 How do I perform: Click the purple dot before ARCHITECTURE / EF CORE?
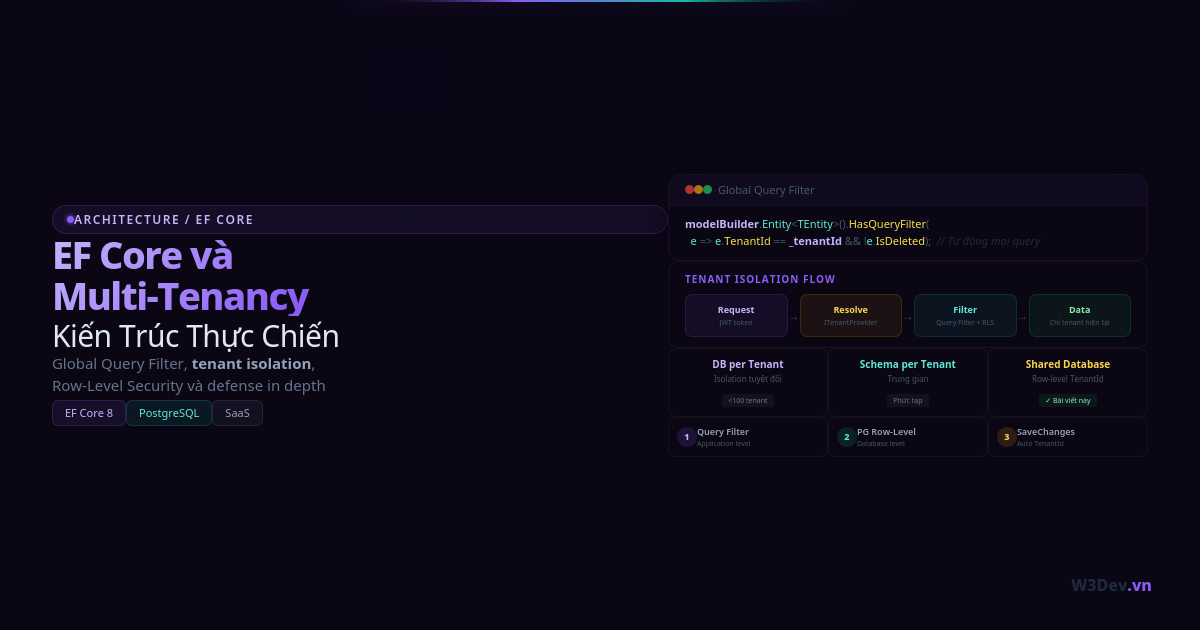tap(70, 220)
